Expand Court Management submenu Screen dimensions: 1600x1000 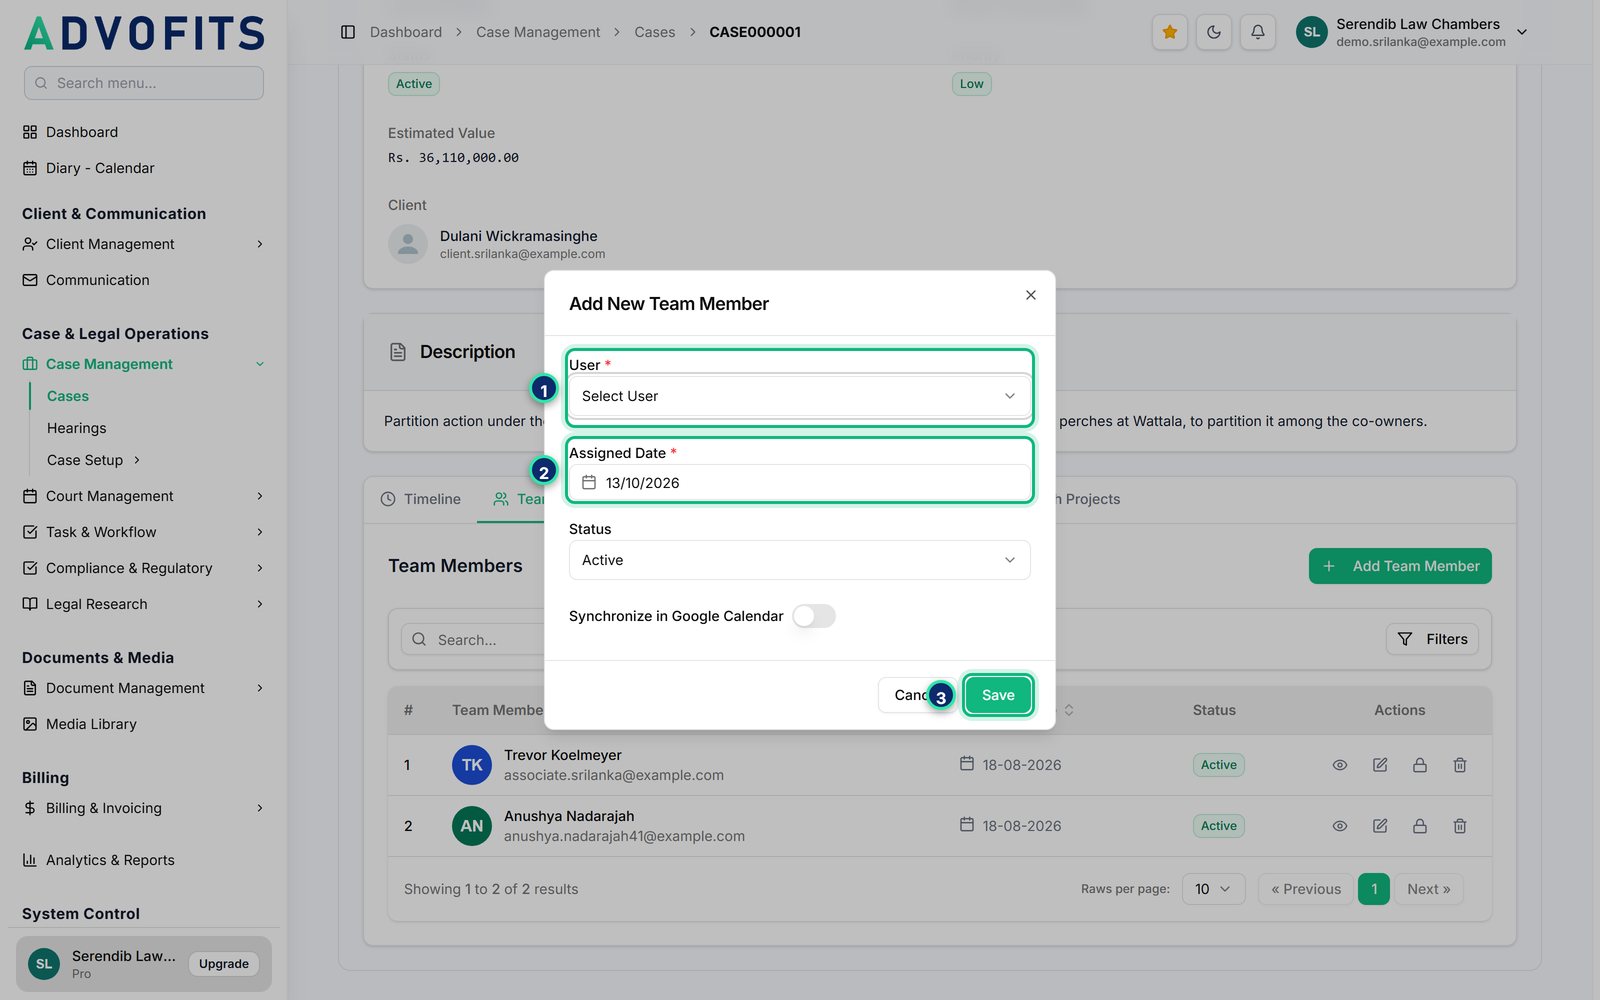point(143,496)
